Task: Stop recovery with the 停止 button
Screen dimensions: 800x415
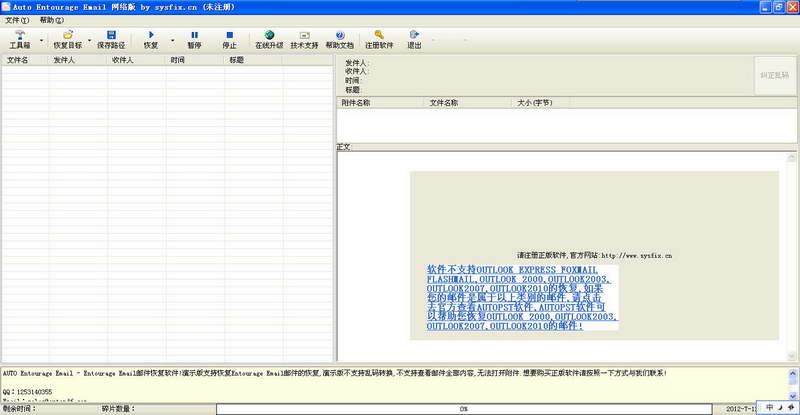Action: point(229,39)
